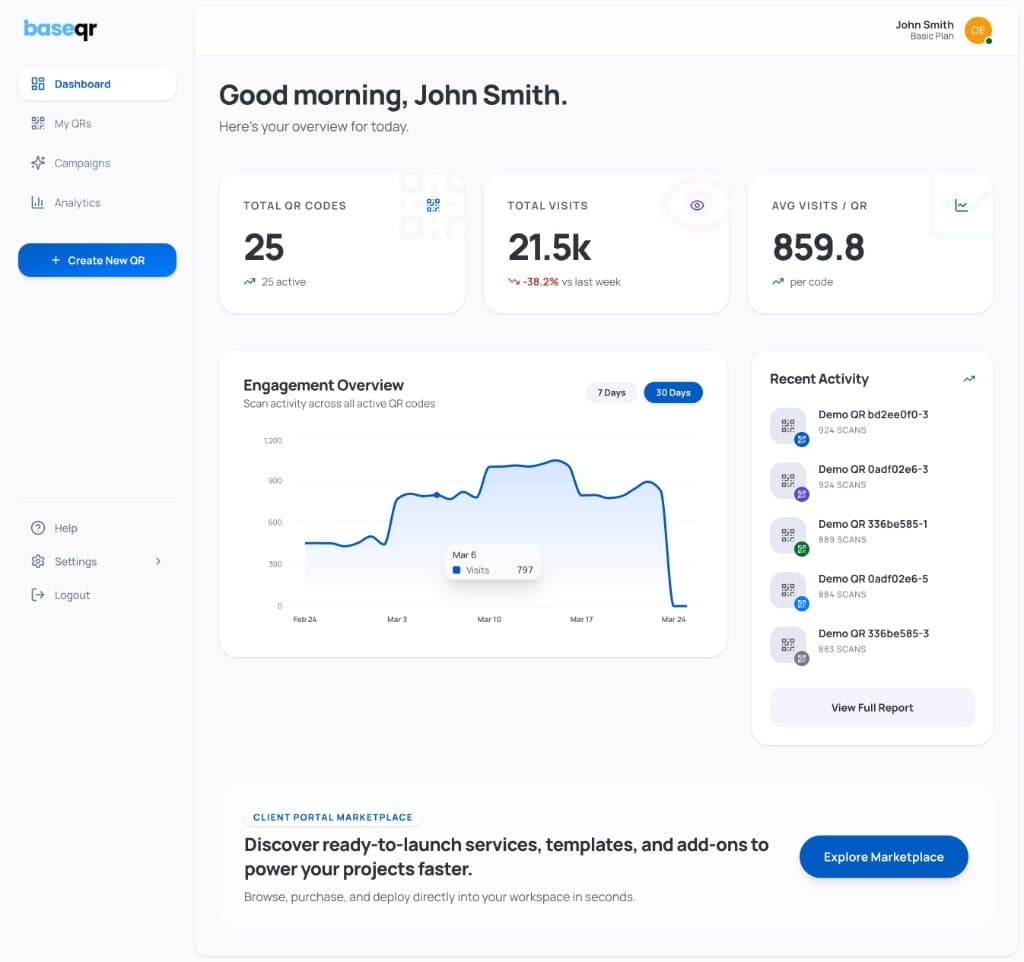Switch the chart to 7 Days view

click(x=611, y=393)
